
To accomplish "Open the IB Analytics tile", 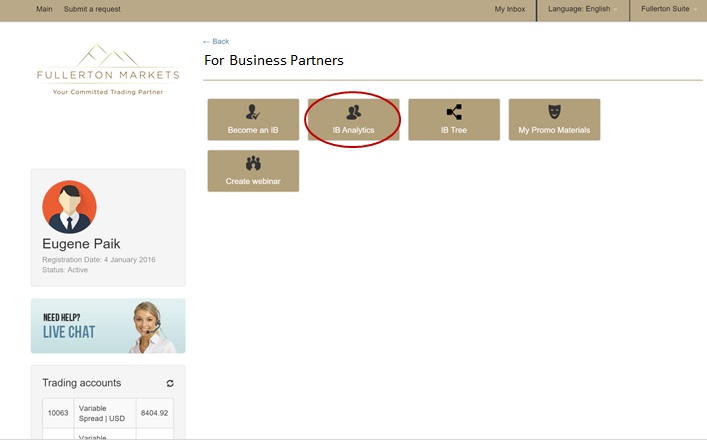I will coord(354,119).
